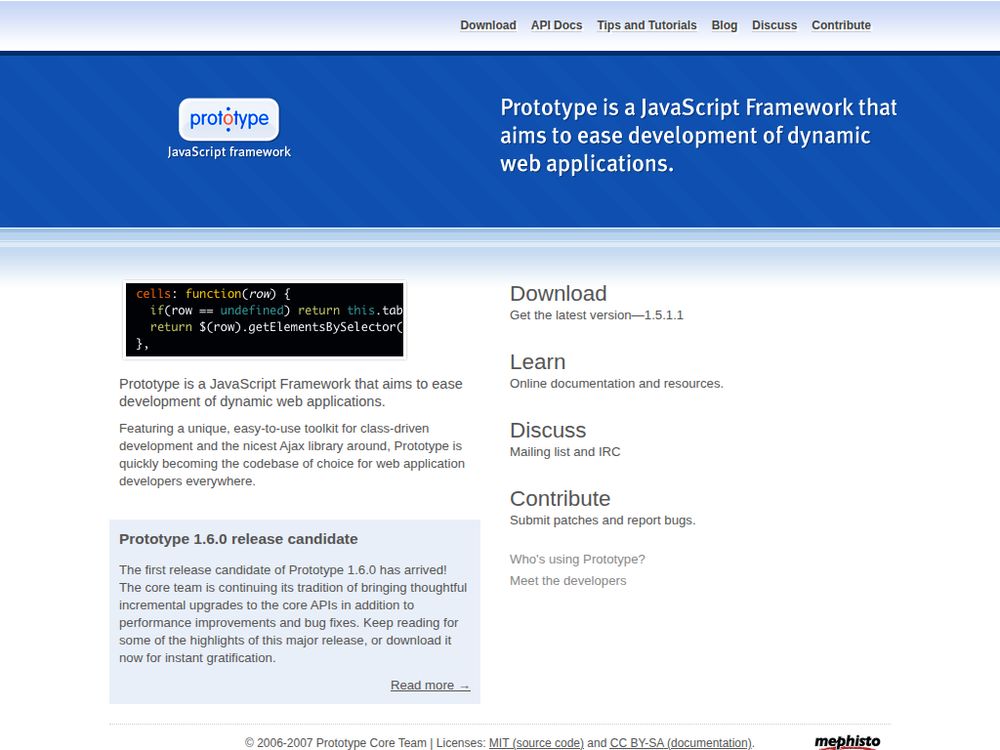This screenshot has height=750, width=1000.
Task: Open the Contribute heading in sidebar
Action: click(x=560, y=498)
